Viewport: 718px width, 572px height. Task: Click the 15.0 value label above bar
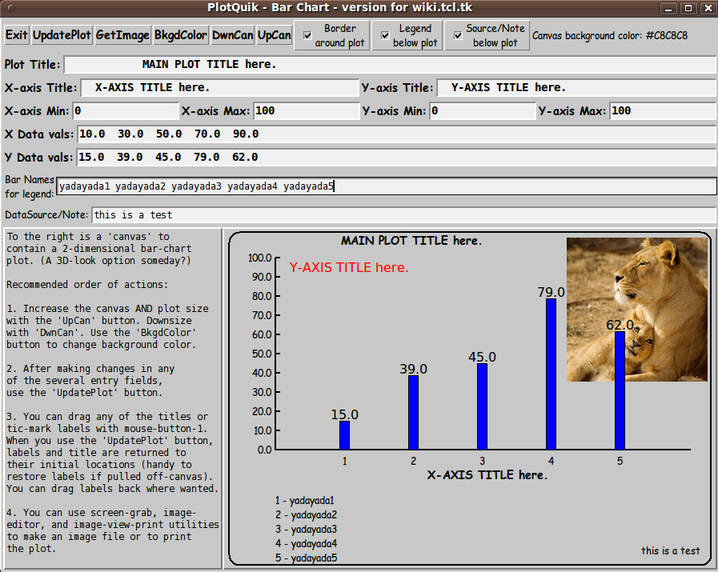point(345,414)
